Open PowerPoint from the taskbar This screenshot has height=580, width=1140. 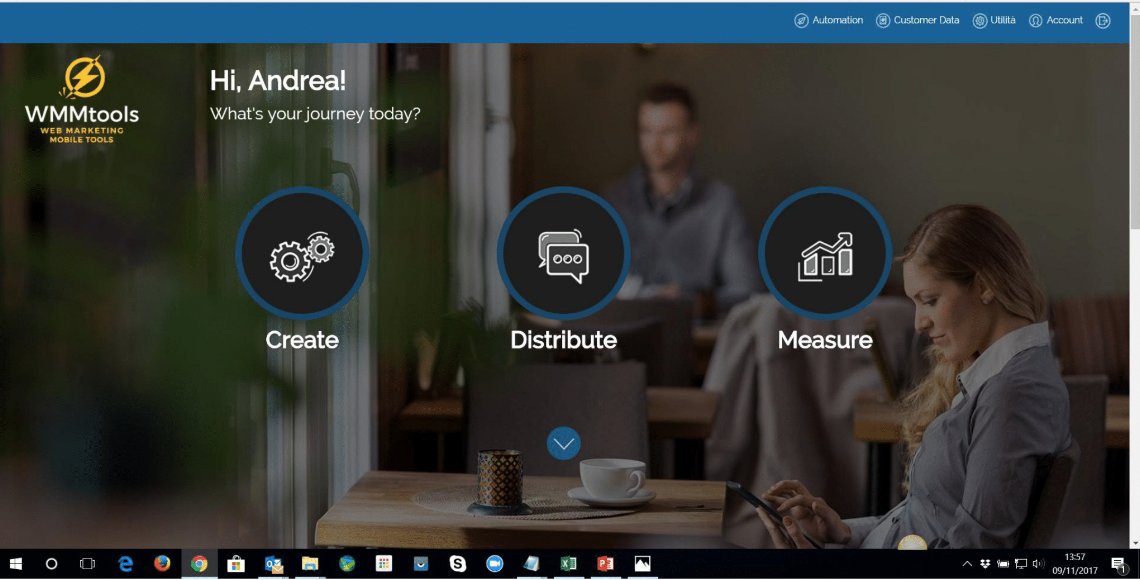[605, 564]
